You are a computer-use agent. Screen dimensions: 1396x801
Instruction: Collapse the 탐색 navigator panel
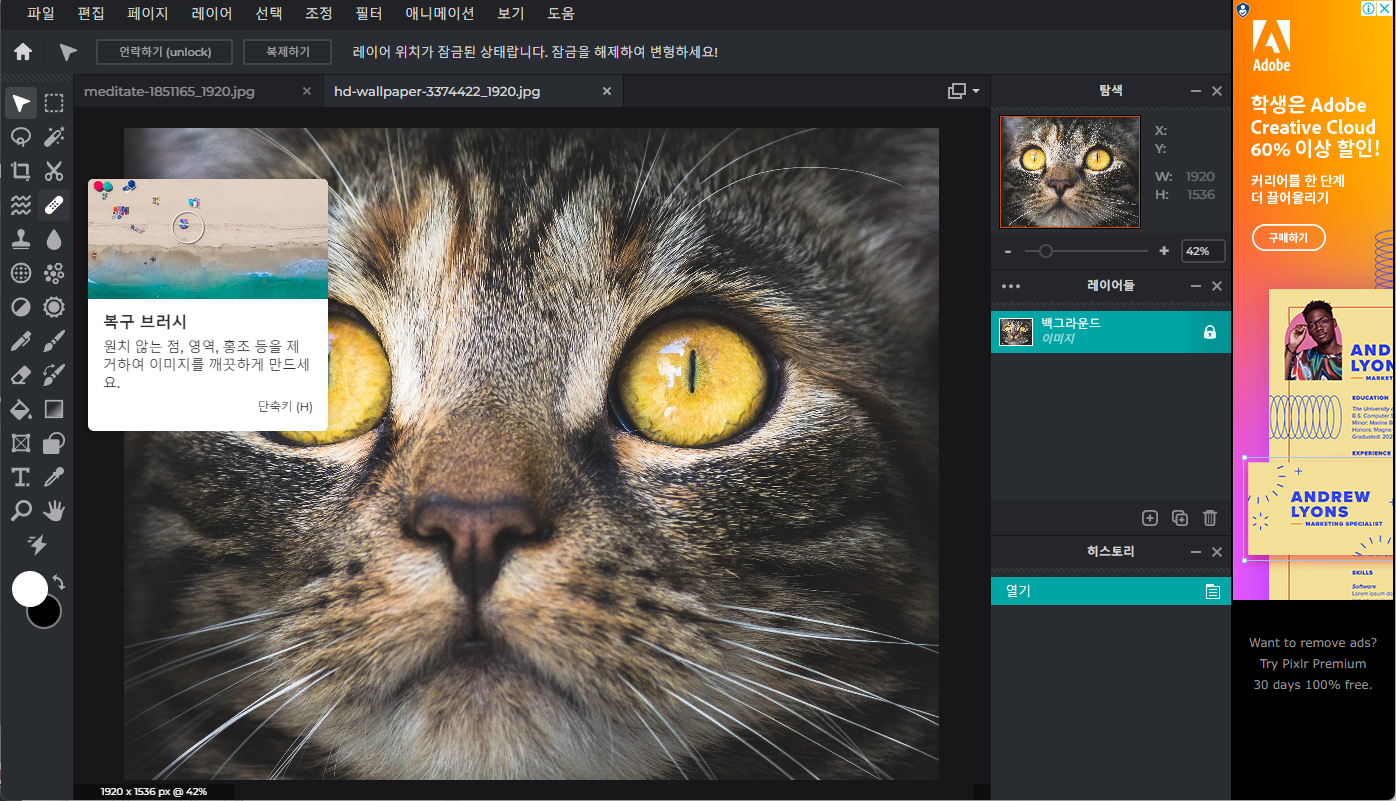coord(1196,91)
